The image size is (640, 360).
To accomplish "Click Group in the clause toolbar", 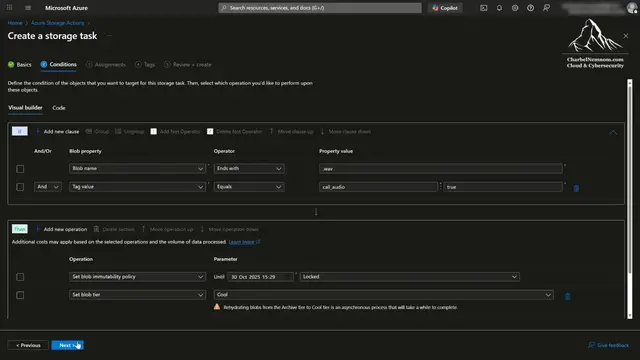I will [x=97, y=131].
